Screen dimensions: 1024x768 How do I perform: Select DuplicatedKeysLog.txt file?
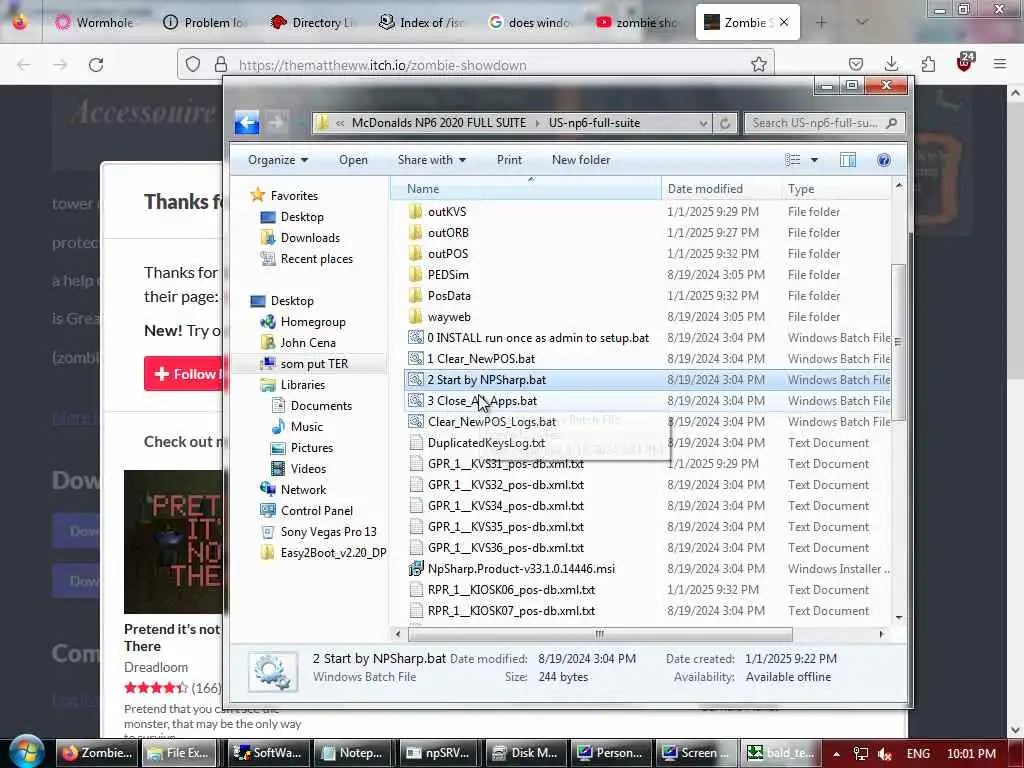486,443
